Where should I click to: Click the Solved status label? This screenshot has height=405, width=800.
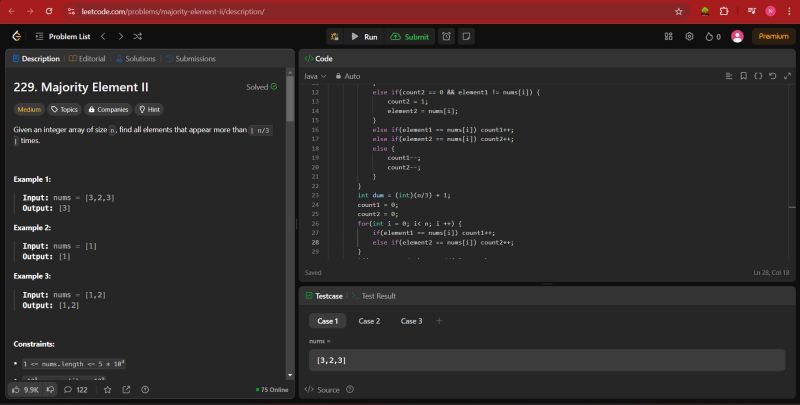pyautogui.click(x=262, y=87)
